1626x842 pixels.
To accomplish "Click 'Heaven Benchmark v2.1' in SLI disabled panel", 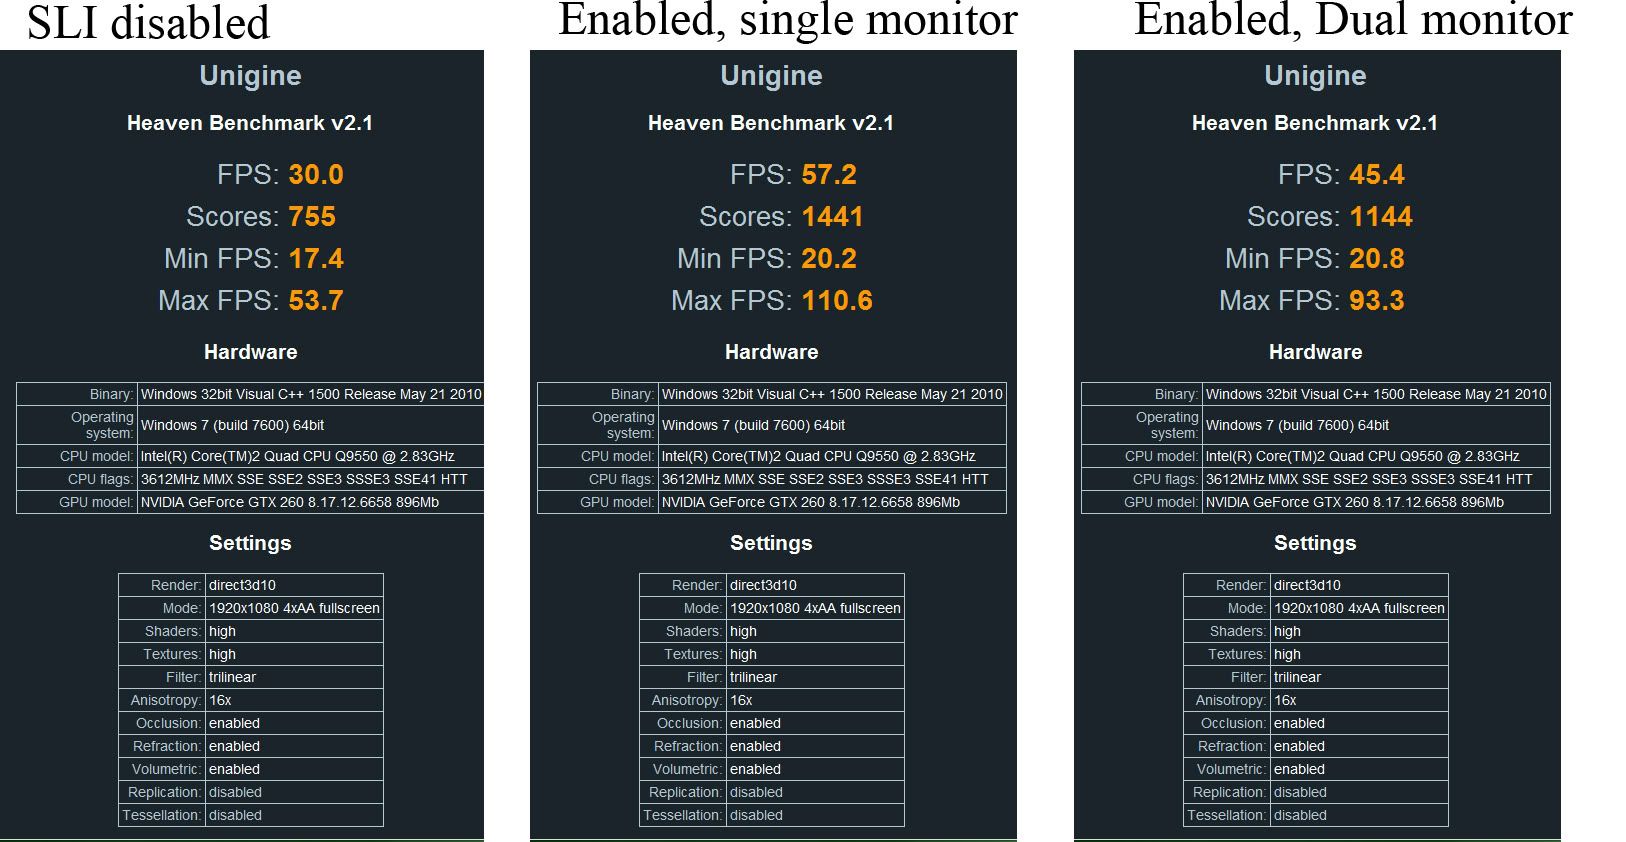I will (x=250, y=123).
